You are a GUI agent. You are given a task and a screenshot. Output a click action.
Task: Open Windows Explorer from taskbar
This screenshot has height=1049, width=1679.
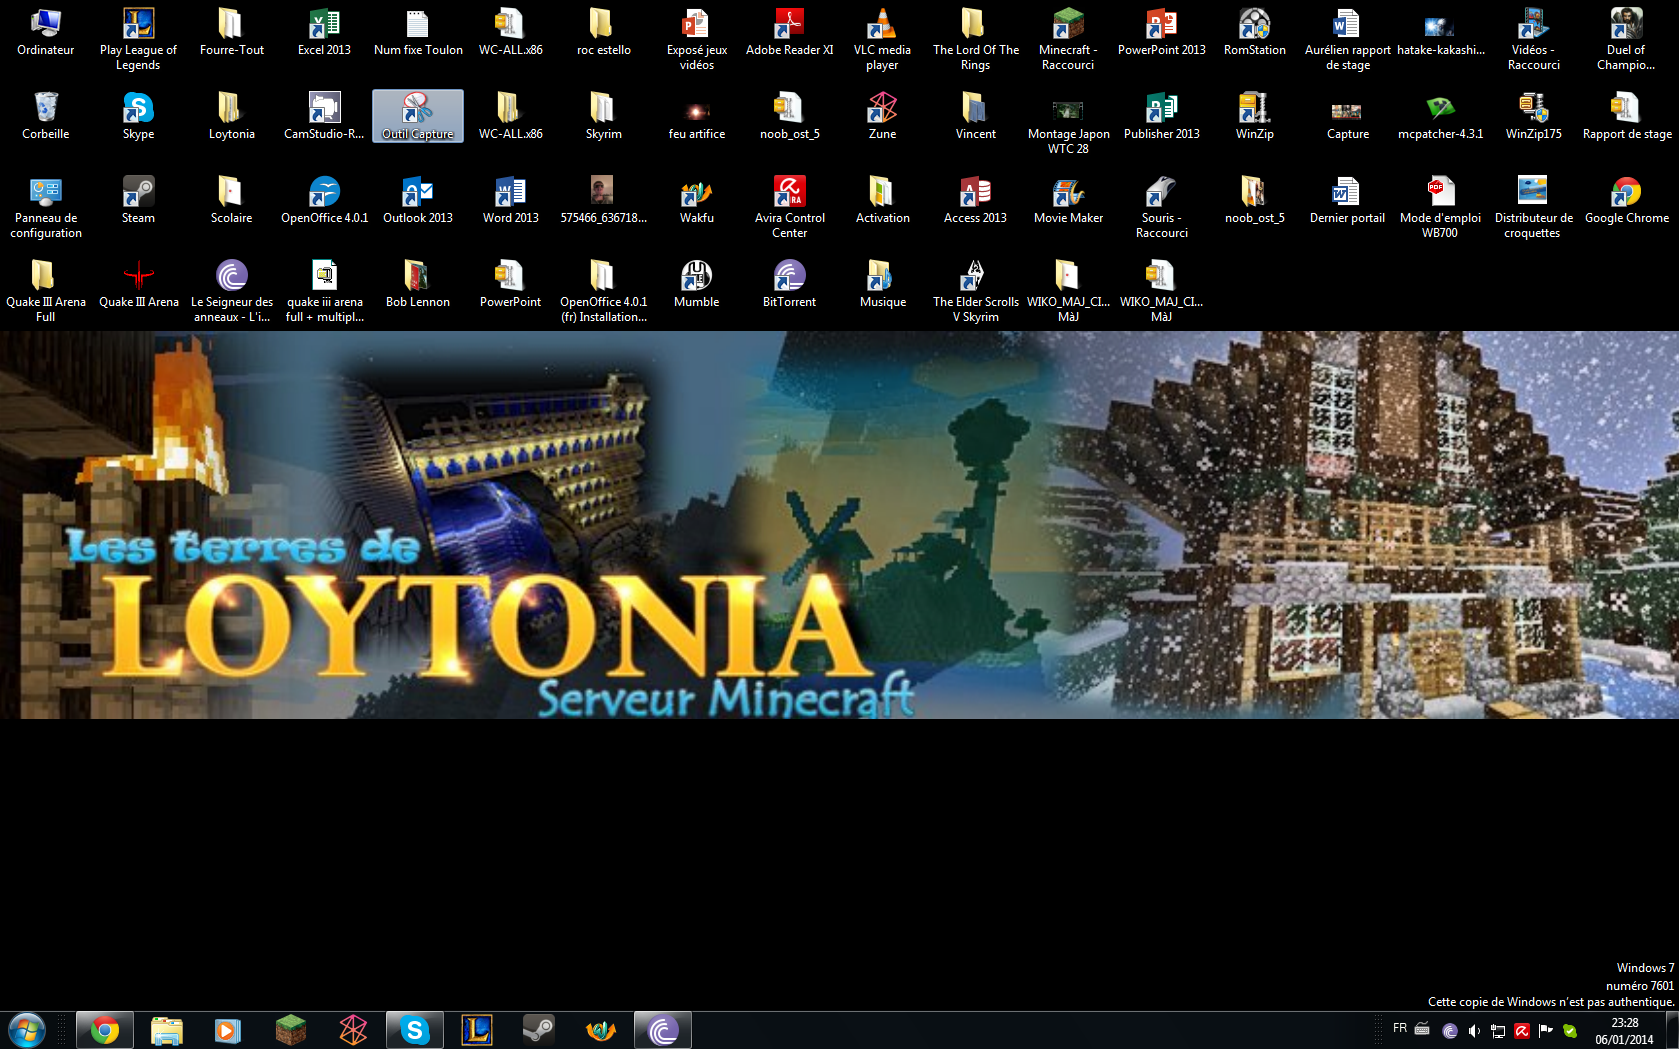(167, 1030)
